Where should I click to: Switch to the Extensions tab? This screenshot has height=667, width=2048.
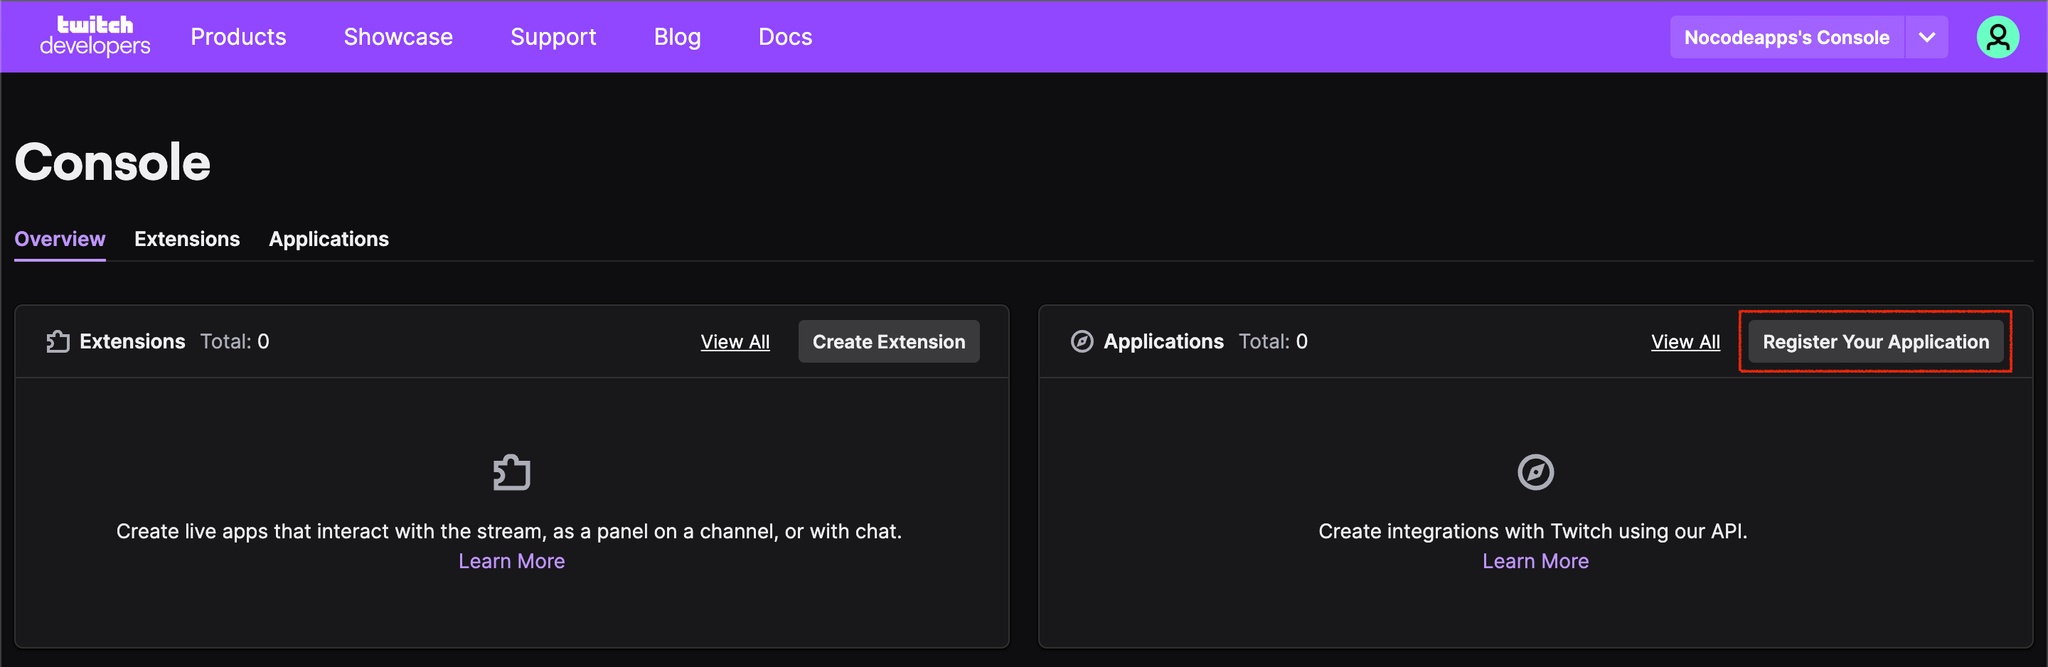[187, 239]
